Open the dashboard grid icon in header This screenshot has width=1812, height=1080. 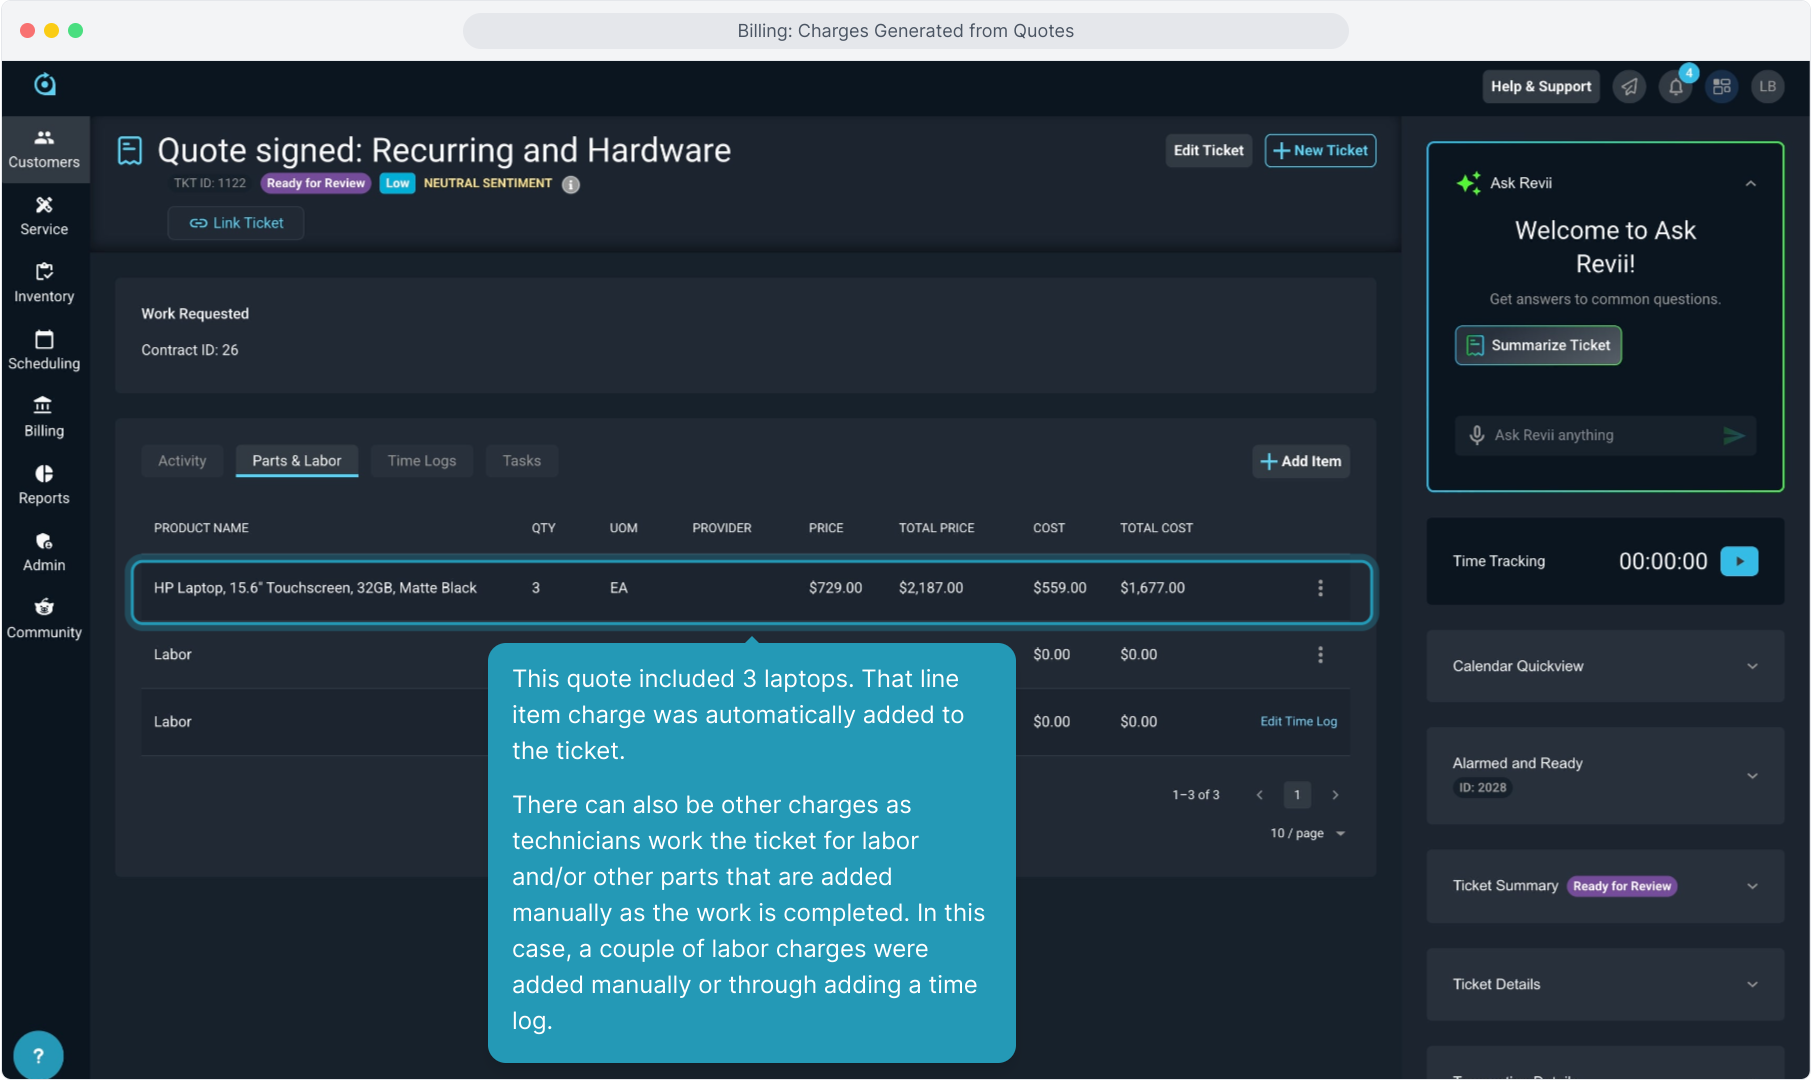pos(1722,87)
